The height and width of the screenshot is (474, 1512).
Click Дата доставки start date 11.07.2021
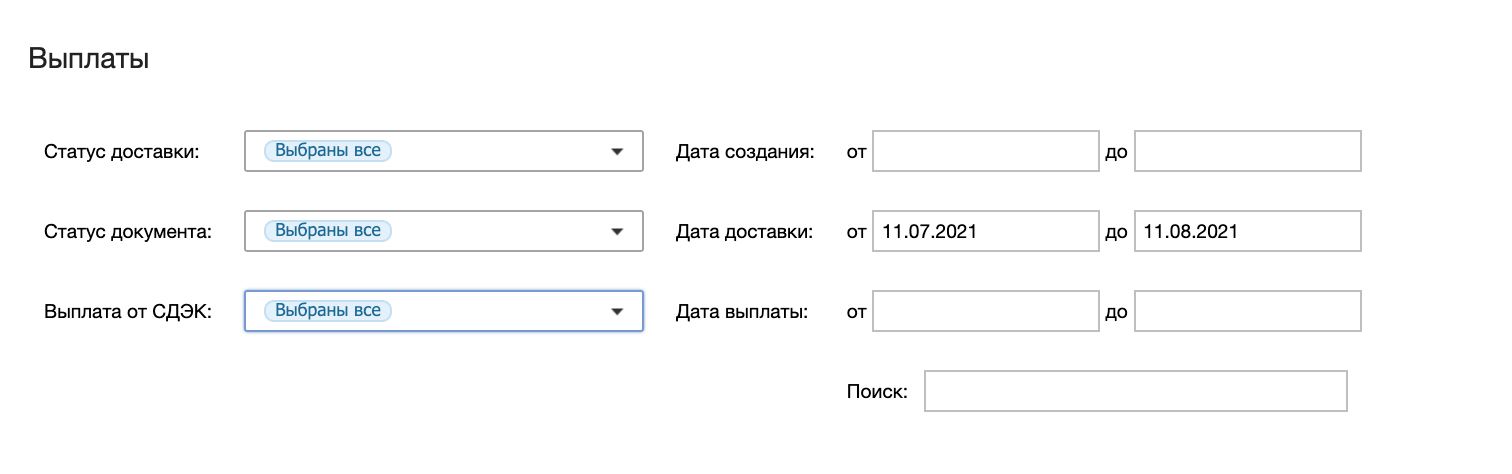point(985,232)
